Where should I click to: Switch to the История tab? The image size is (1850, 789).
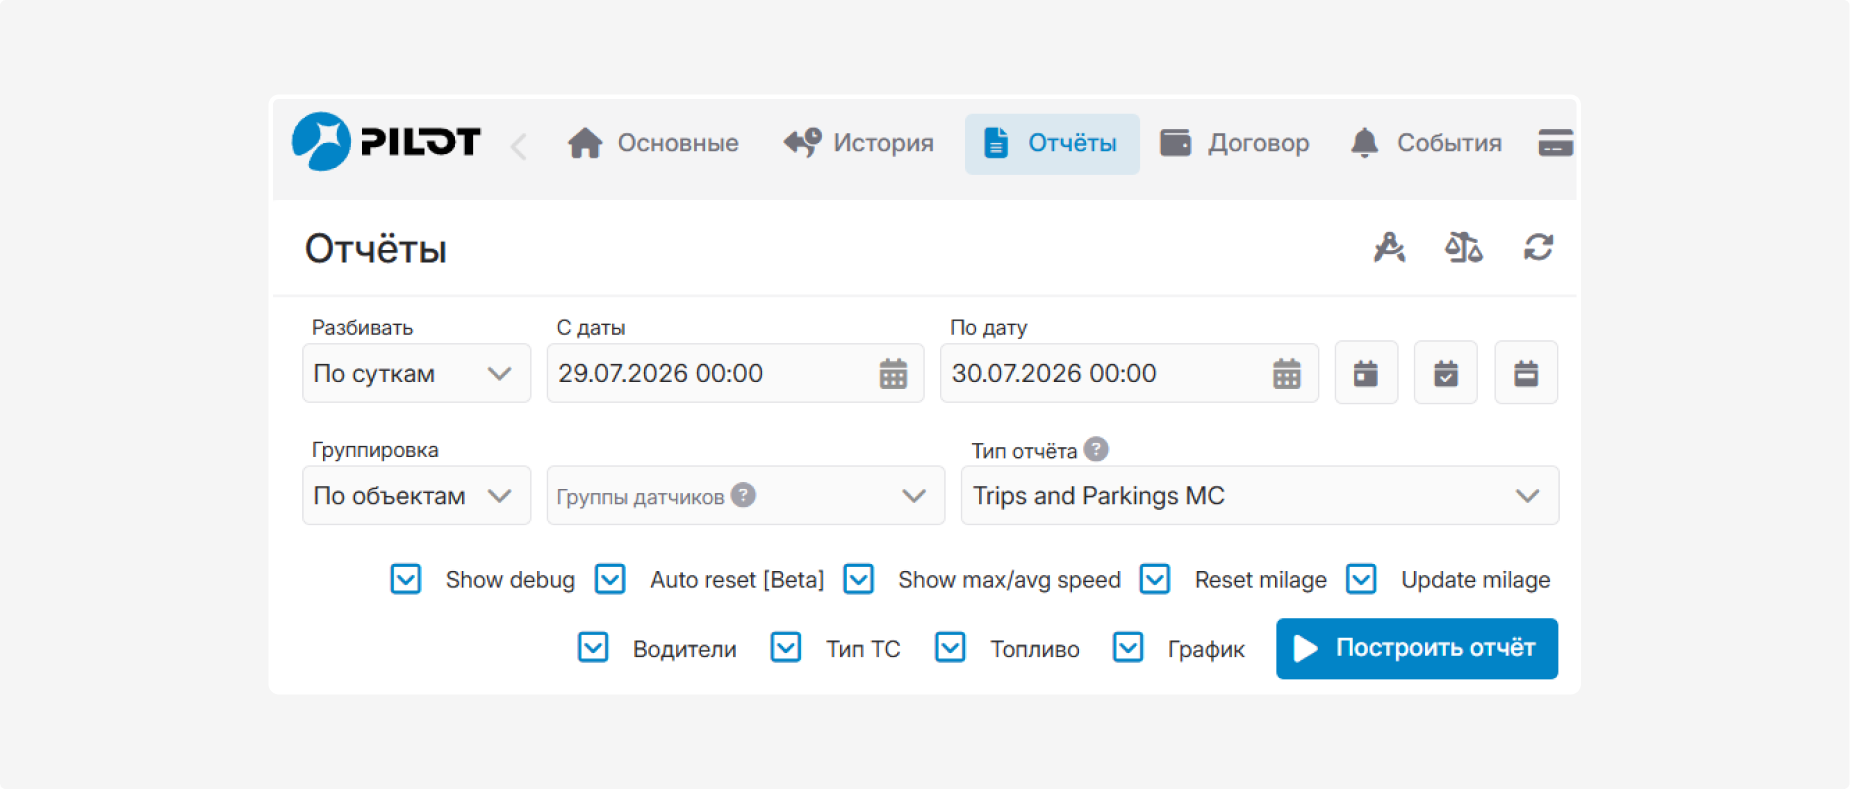point(858,143)
